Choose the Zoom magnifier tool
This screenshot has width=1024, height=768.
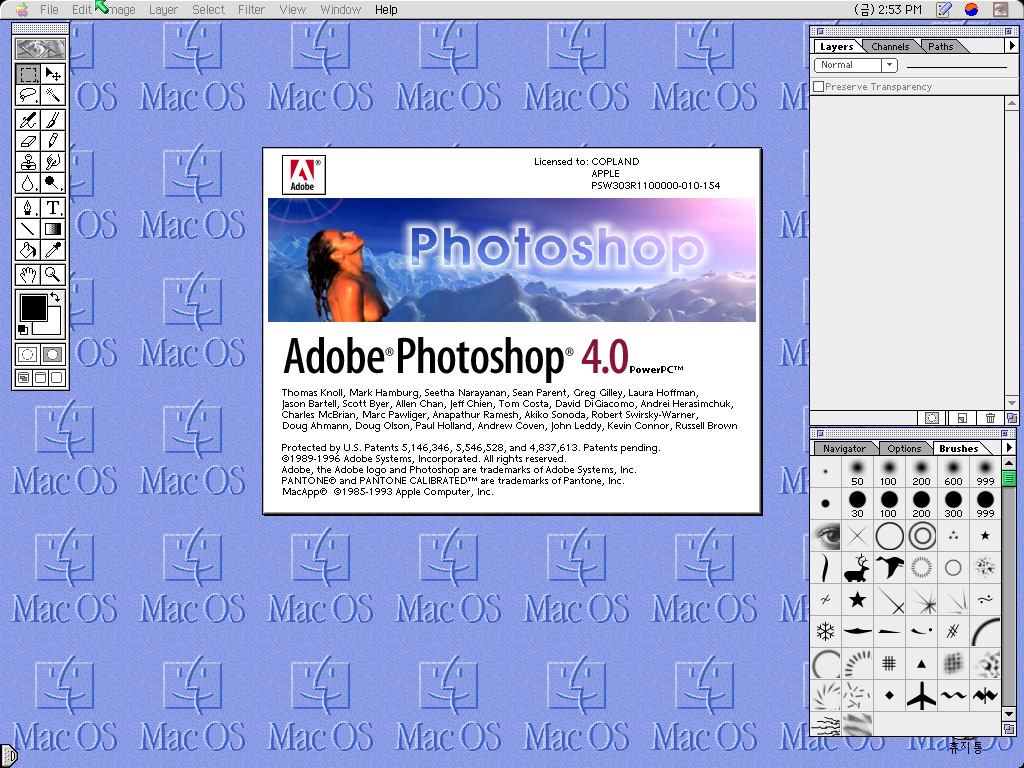click(53, 275)
